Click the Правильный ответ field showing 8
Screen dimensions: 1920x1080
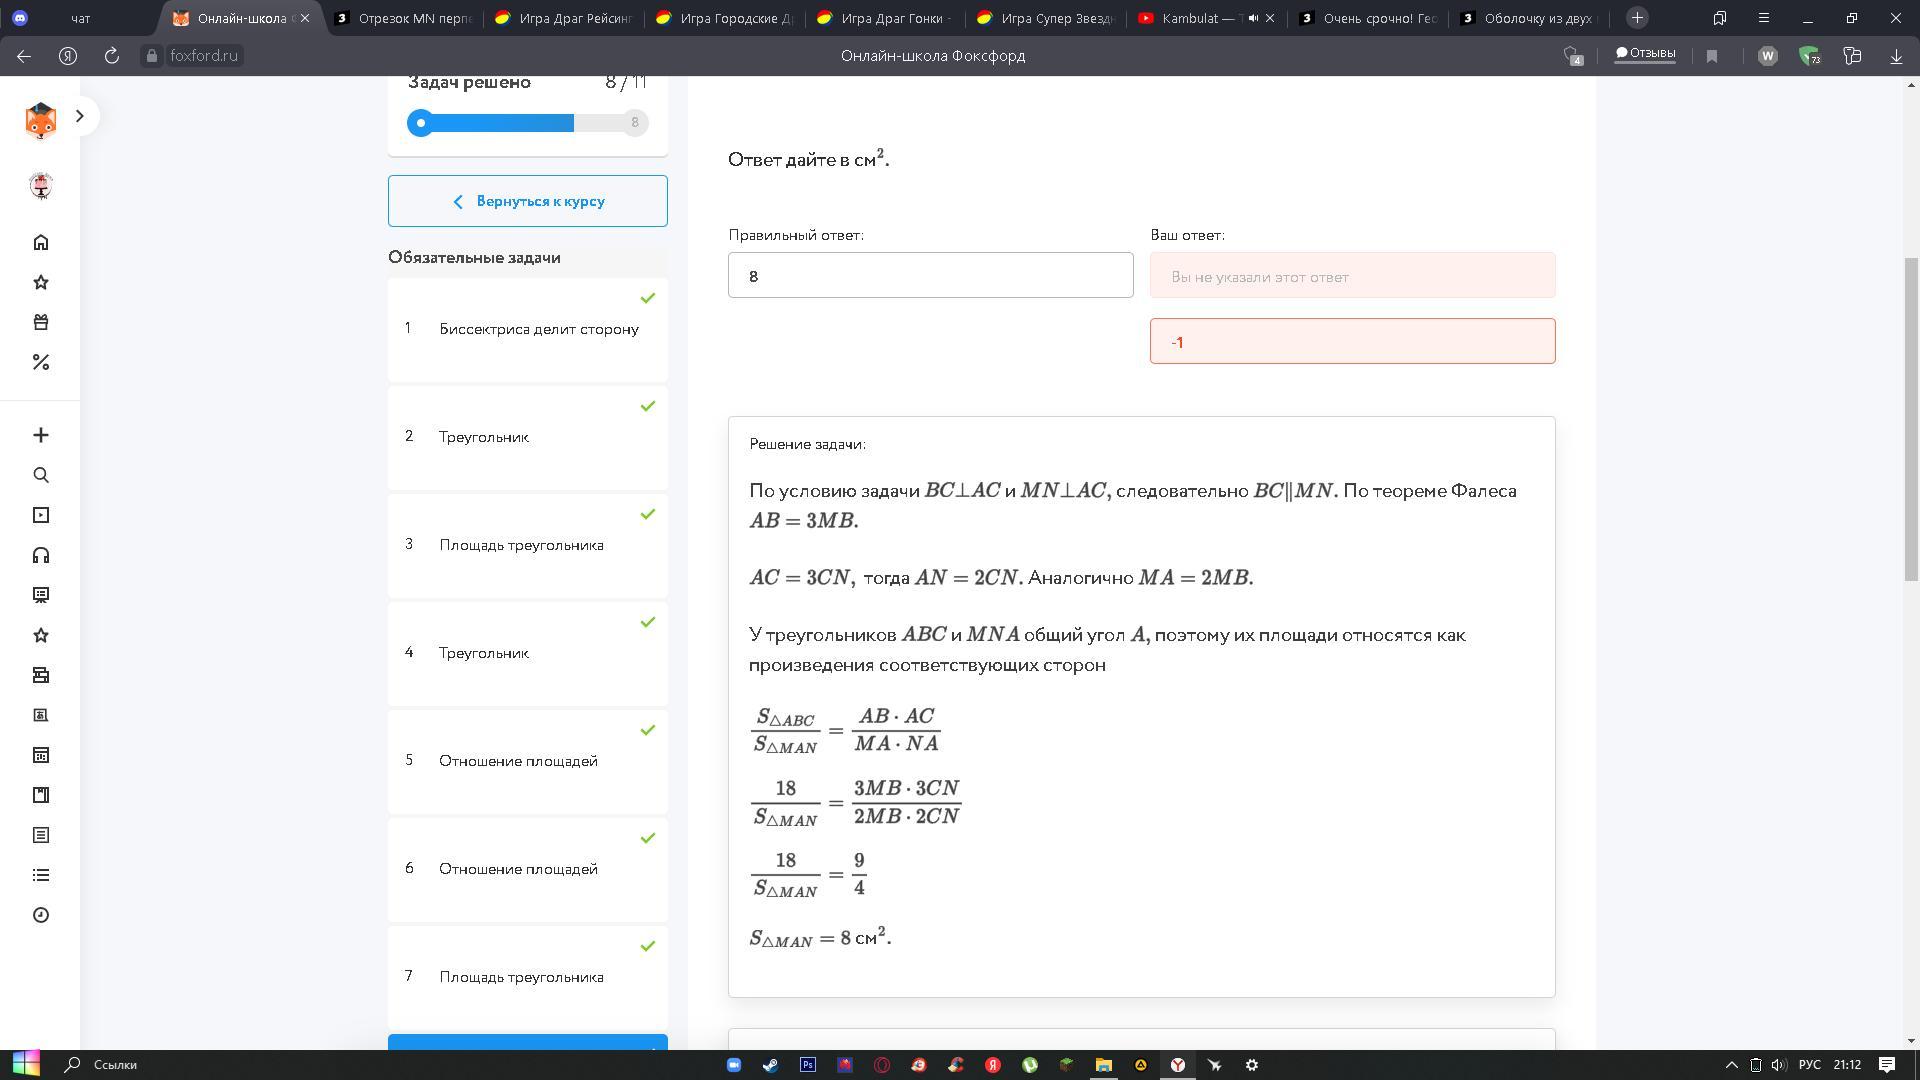[x=930, y=276]
